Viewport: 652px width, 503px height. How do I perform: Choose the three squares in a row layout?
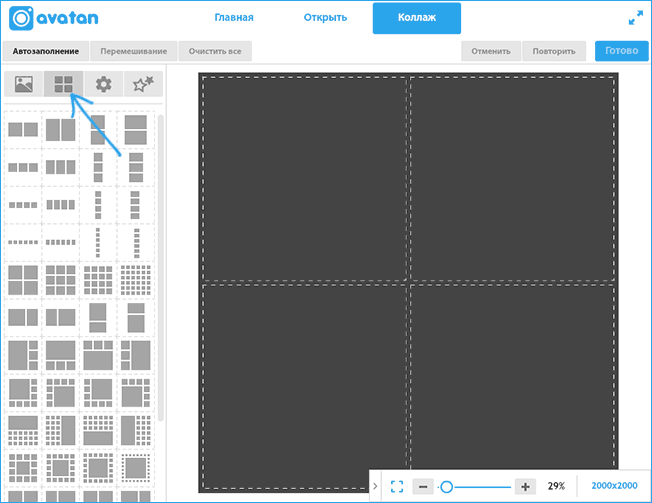click(23, 168)
